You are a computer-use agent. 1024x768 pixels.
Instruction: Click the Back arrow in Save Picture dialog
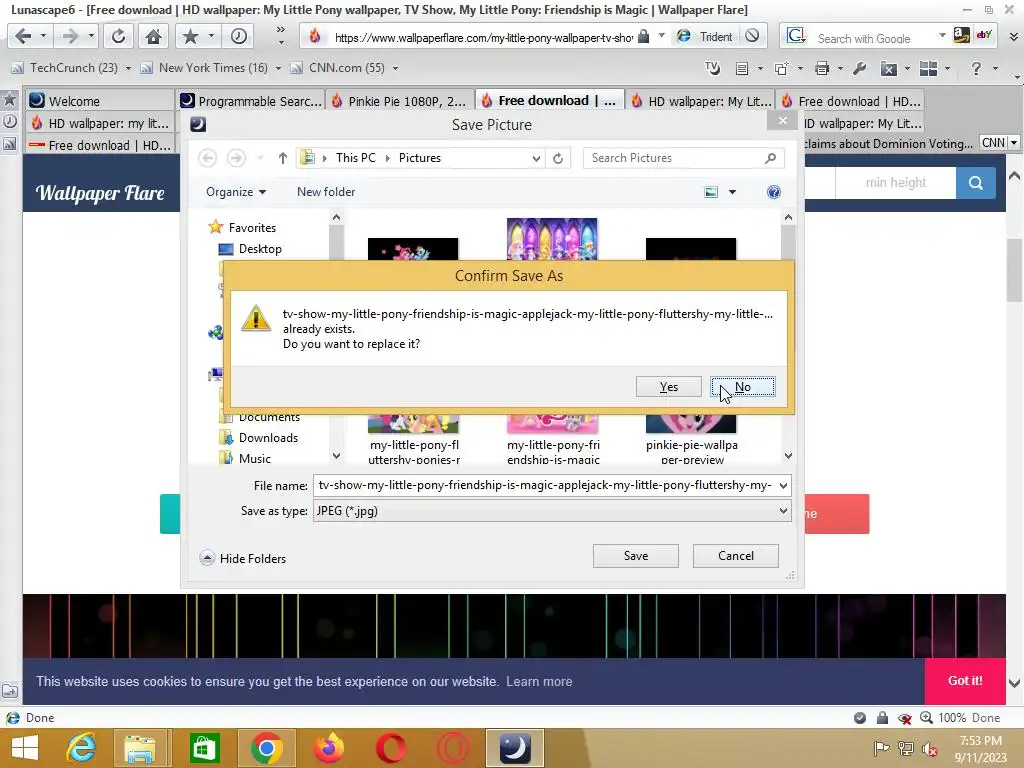pyautogui.click(x=208, y=158)
